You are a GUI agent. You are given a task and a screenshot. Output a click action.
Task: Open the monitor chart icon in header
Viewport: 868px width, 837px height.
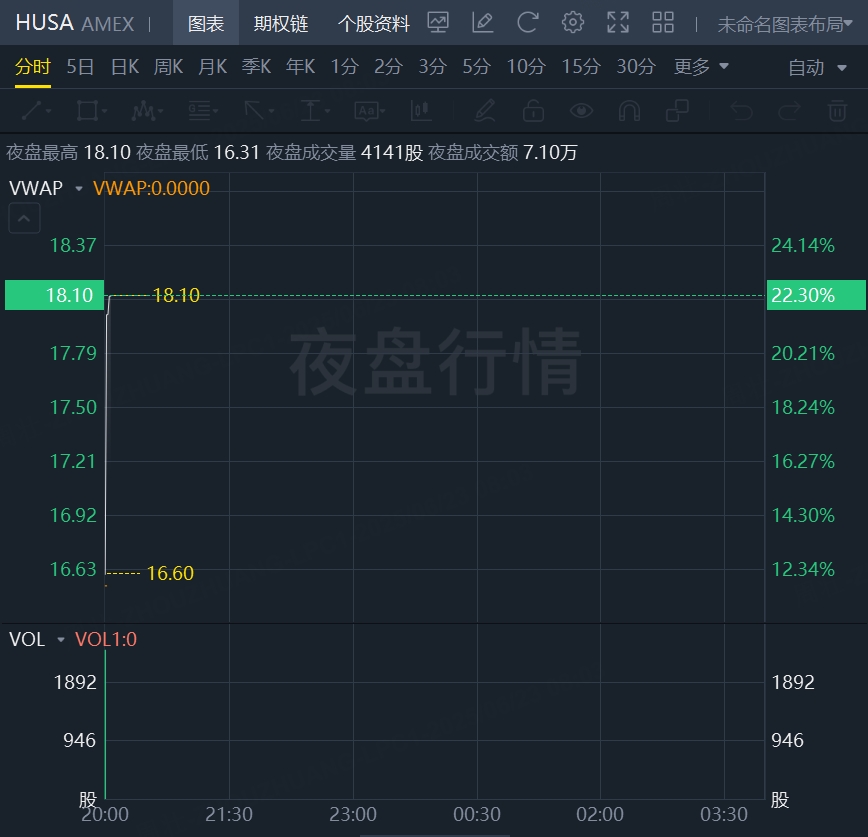[x=438, y=23]
